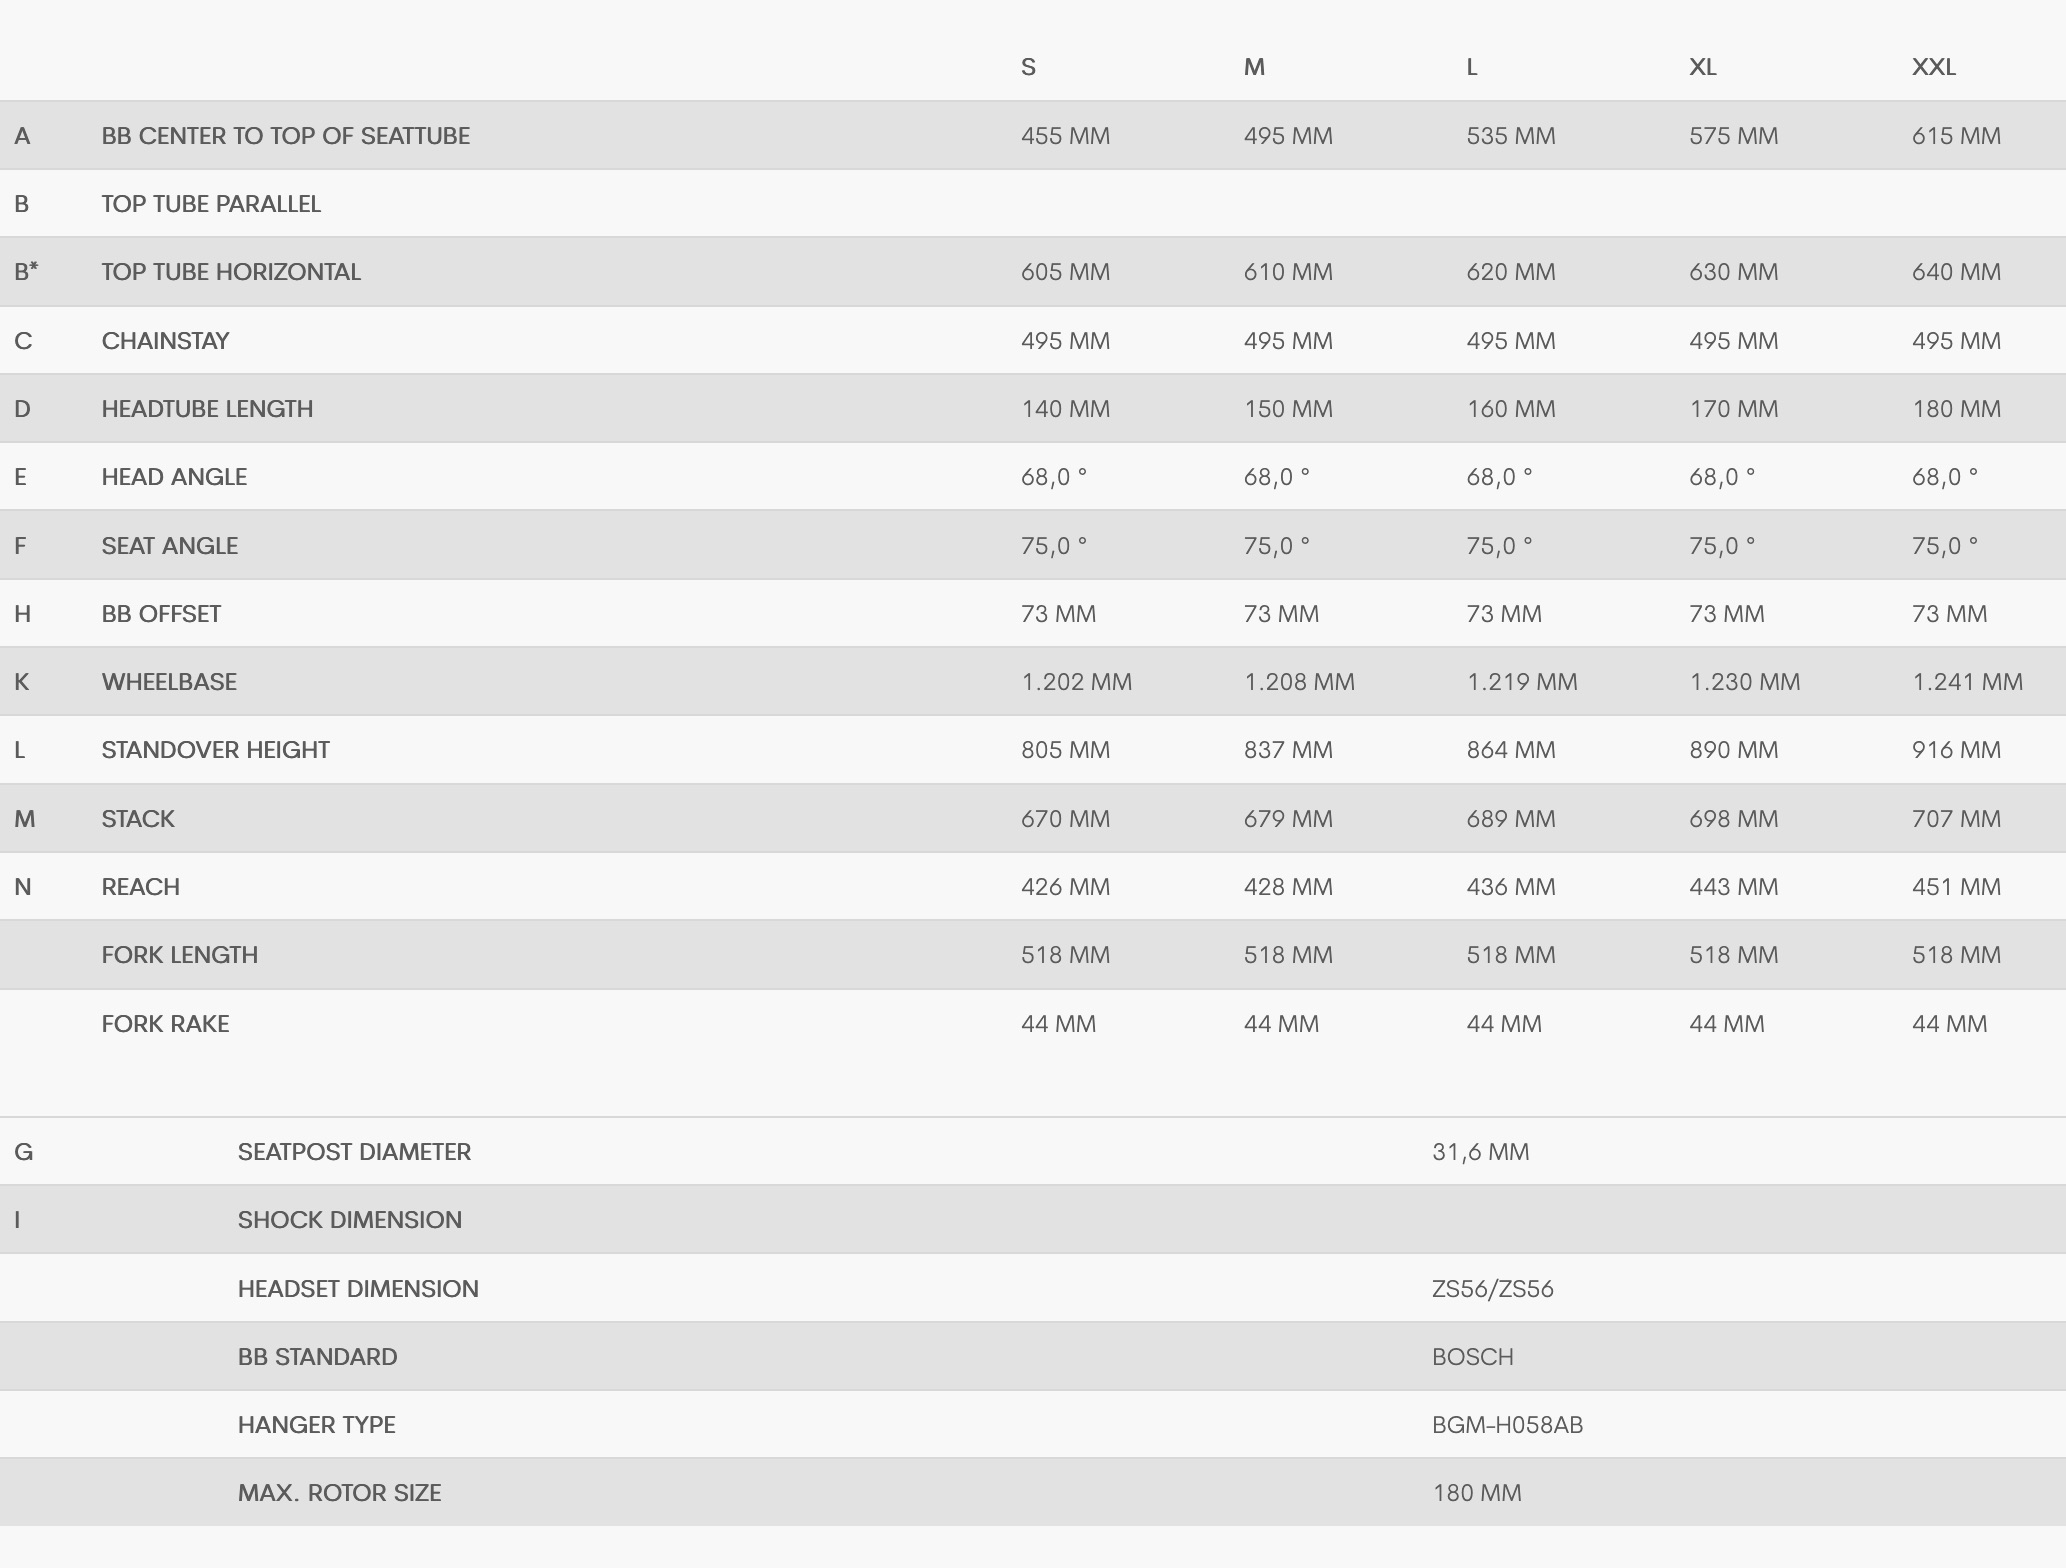Screen dimensions: 2066x1568
Task: Select the SHOCK DIMENSION row label
Action: click(349, 1220)
